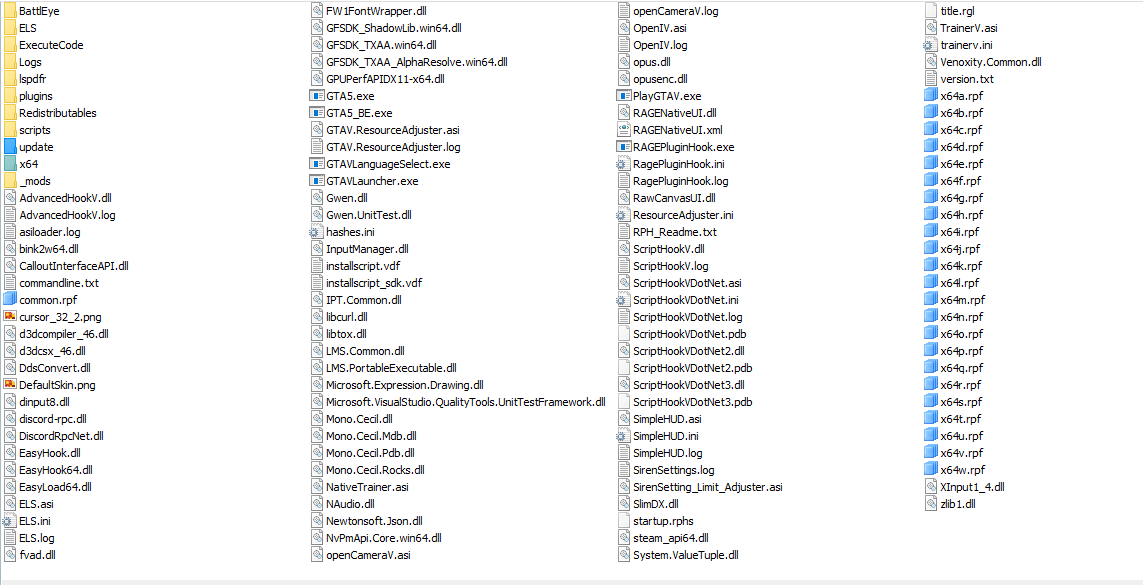Click the x64a.rpf archive icon
1143x585 pixels.
(x=929, y=96)
